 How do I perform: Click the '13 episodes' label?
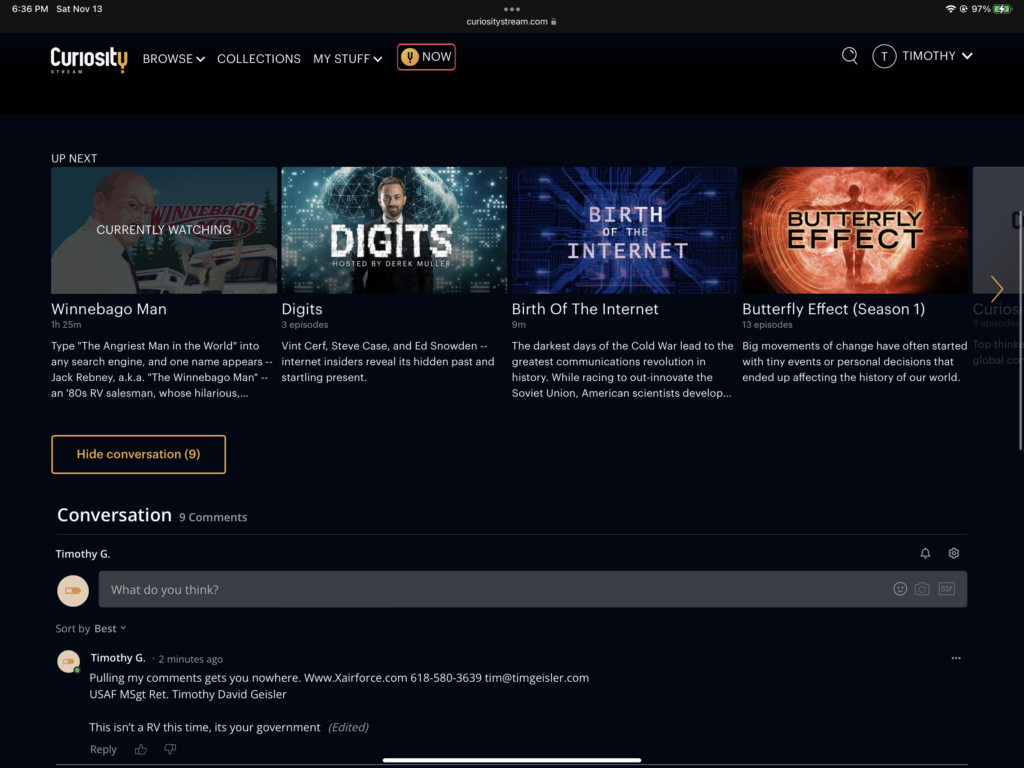[767, 325]
